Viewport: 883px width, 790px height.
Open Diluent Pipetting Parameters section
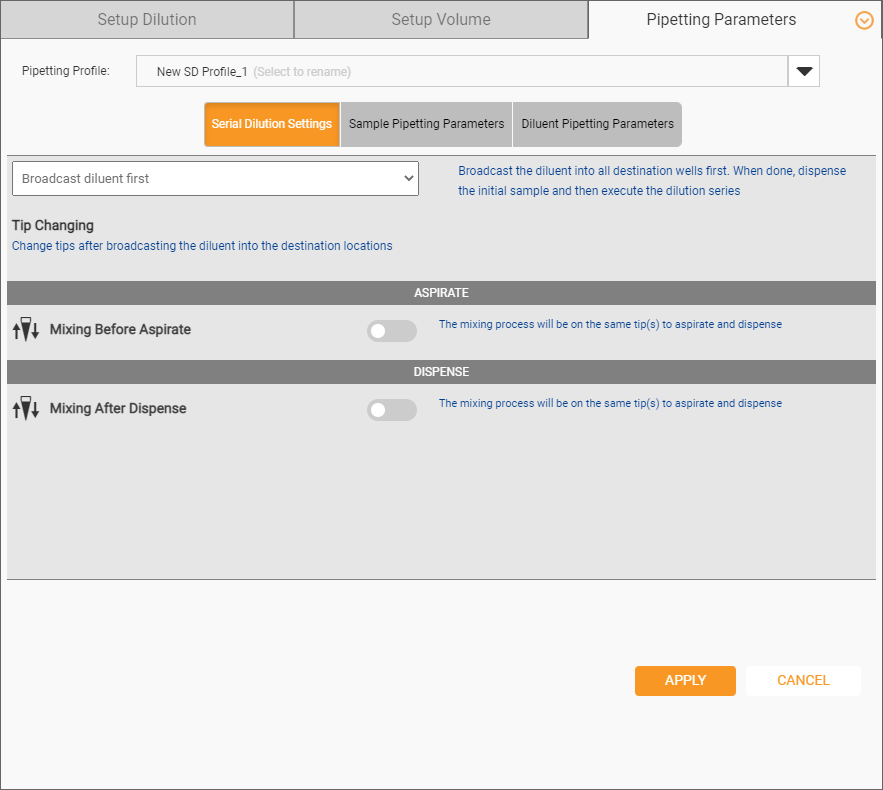(597, 124)
